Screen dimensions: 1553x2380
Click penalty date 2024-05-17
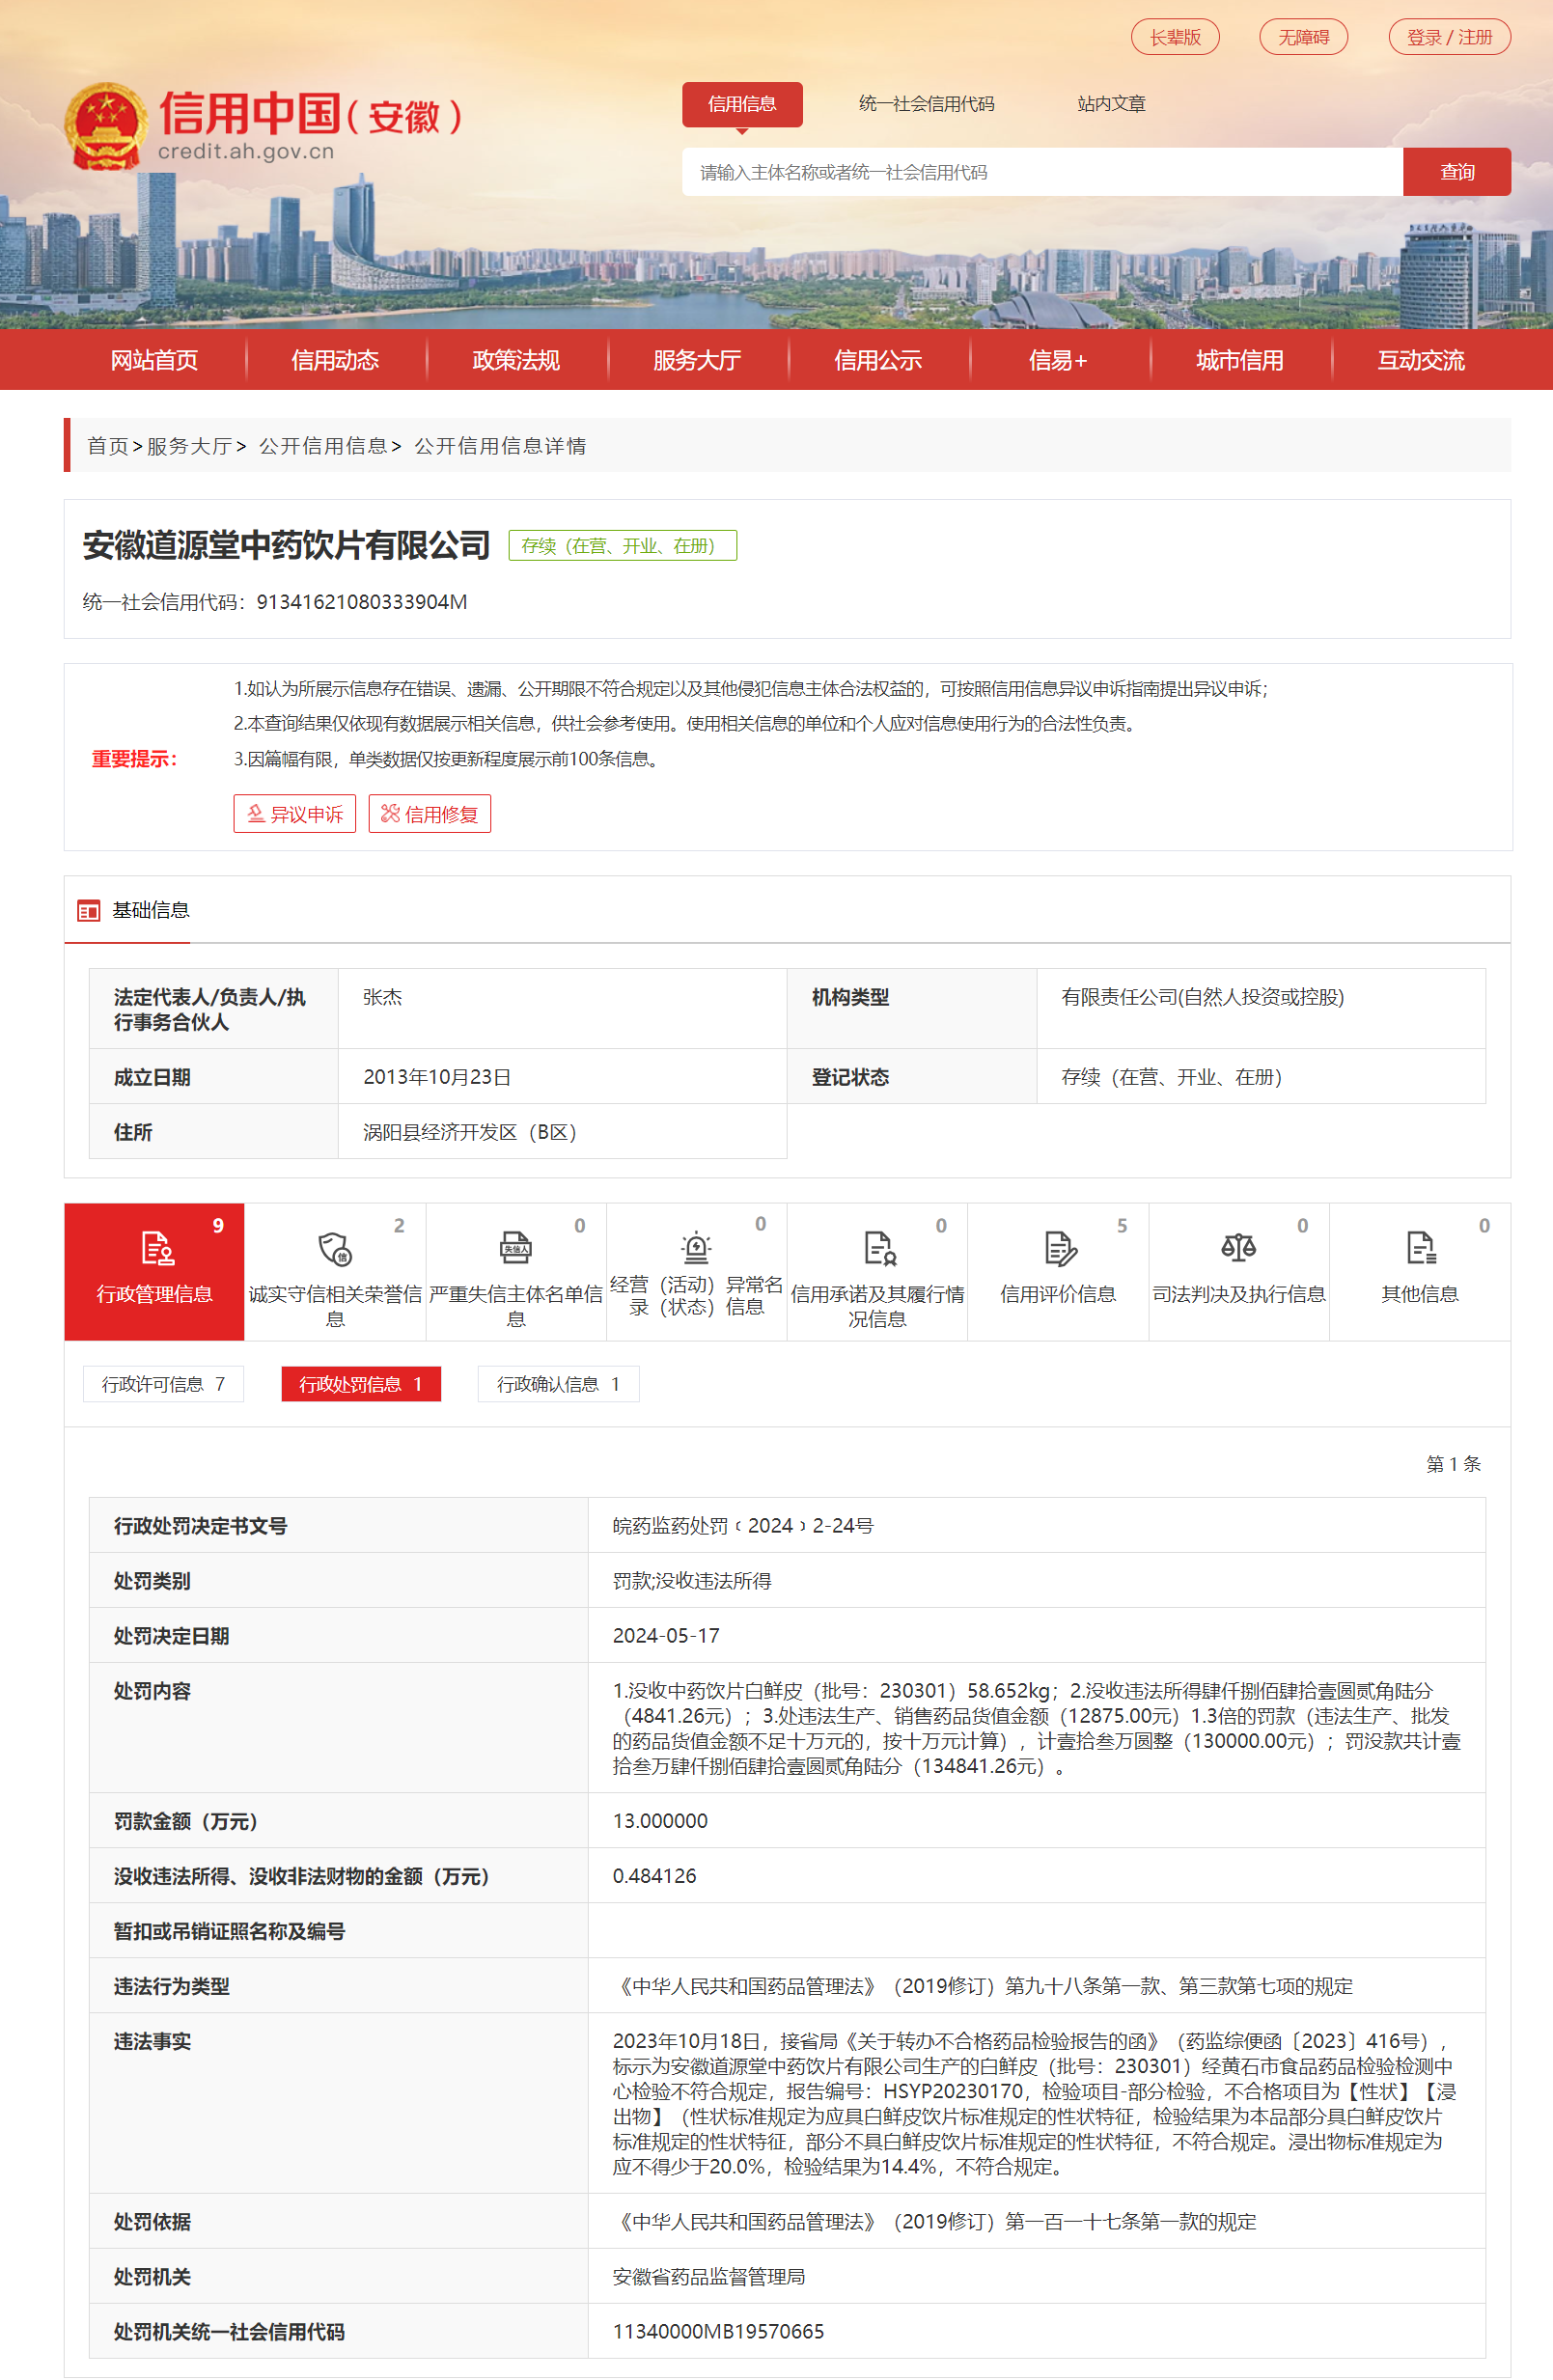pos(666,1636)
